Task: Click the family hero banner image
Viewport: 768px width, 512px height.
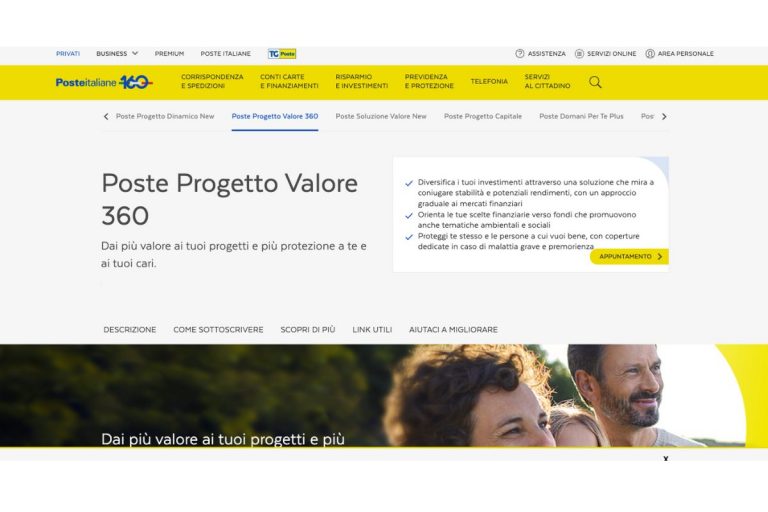Action: click(384, 395)
